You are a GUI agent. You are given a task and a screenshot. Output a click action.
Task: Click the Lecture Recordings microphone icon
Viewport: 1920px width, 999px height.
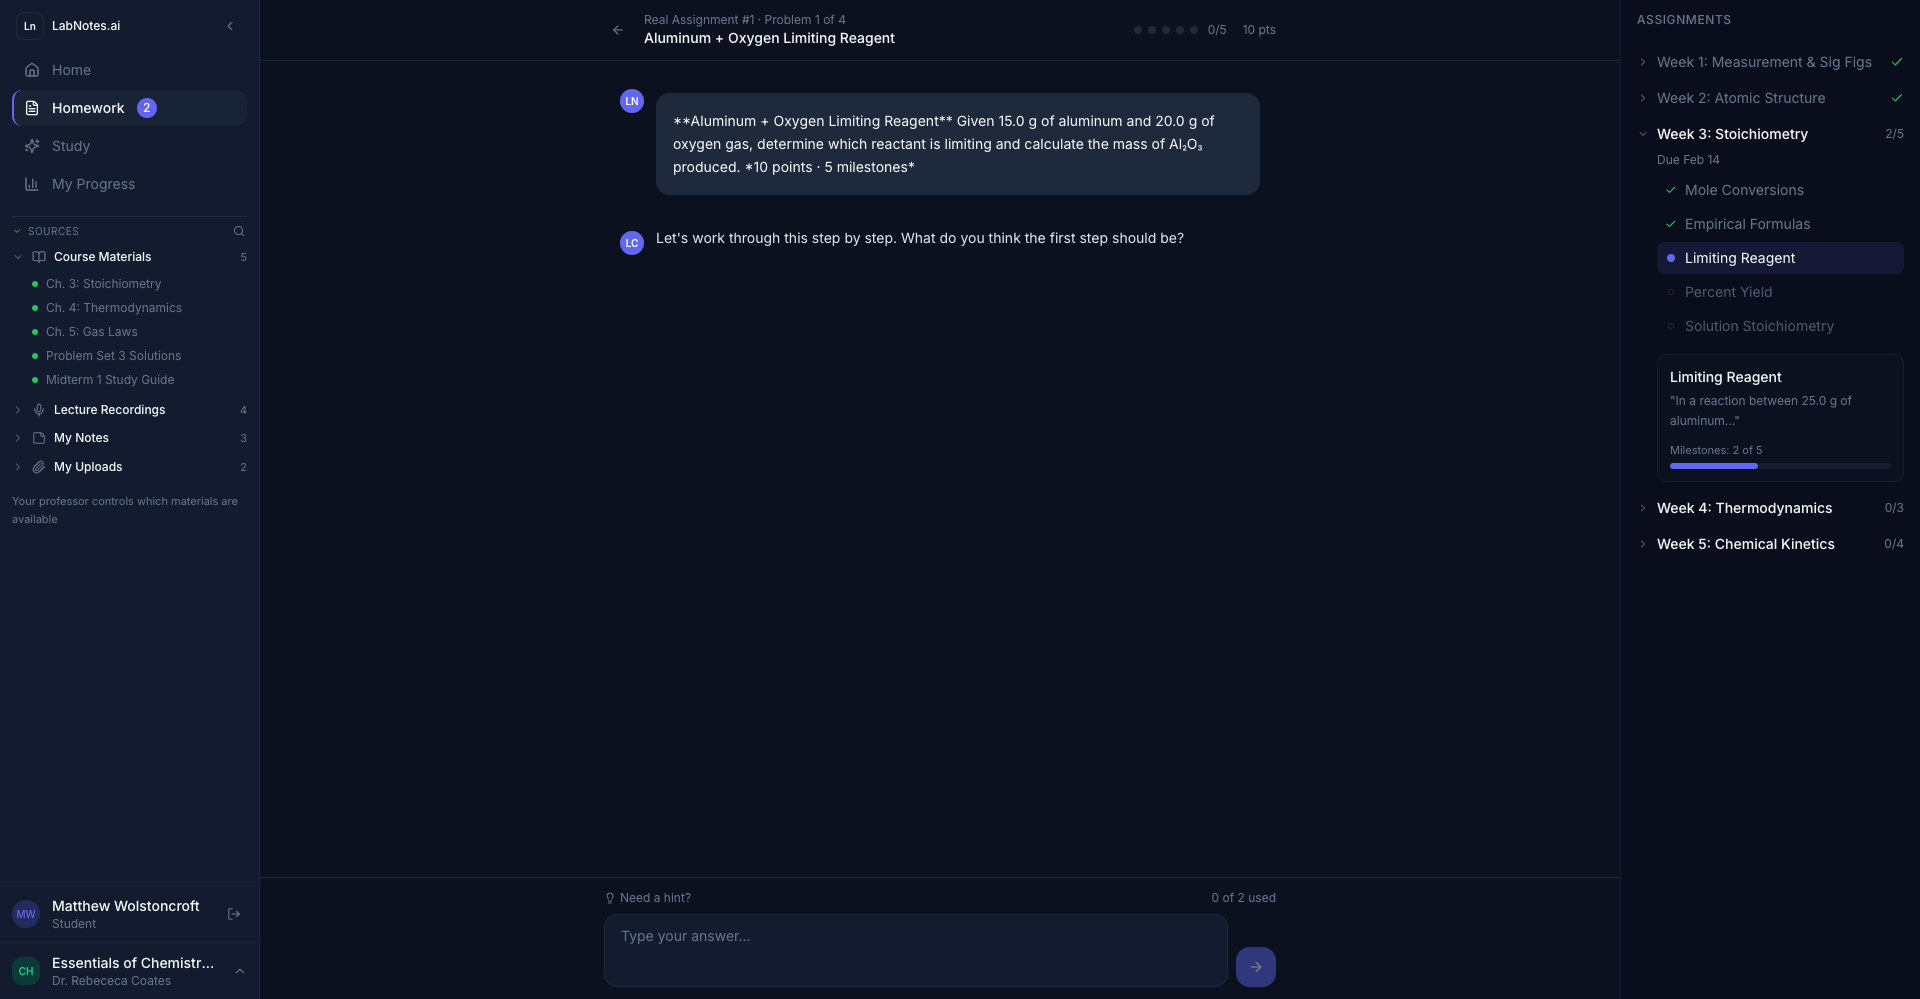38,409
